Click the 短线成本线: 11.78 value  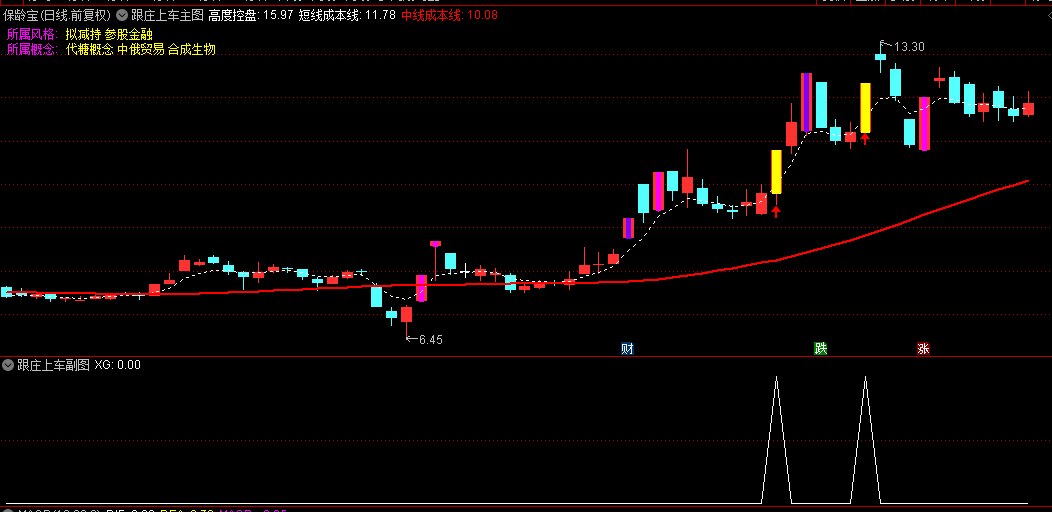point(348,15)
